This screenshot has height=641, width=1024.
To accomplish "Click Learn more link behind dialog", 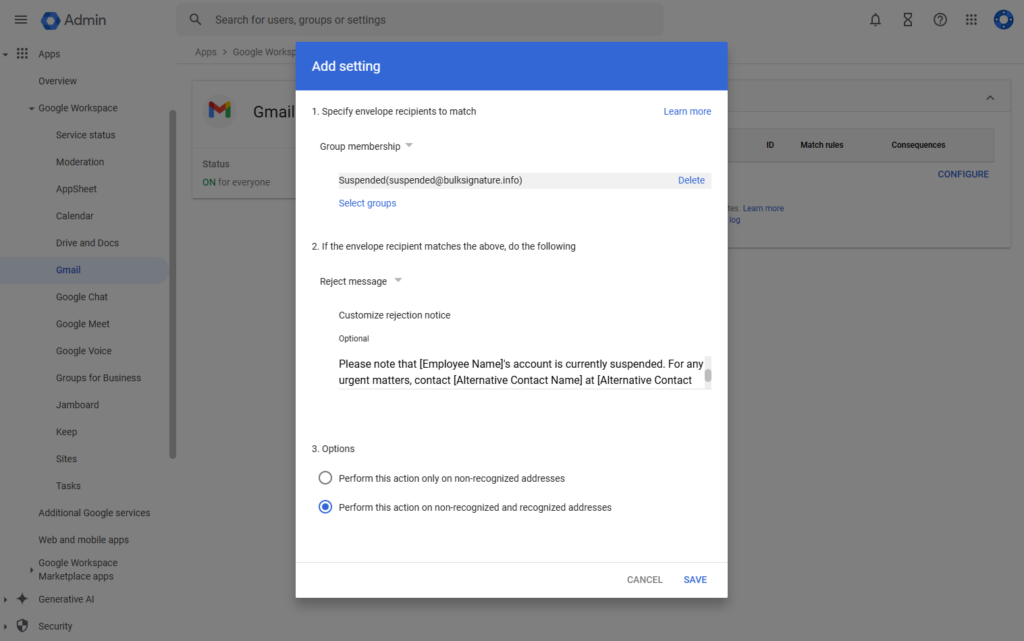I will click(763, 208).
